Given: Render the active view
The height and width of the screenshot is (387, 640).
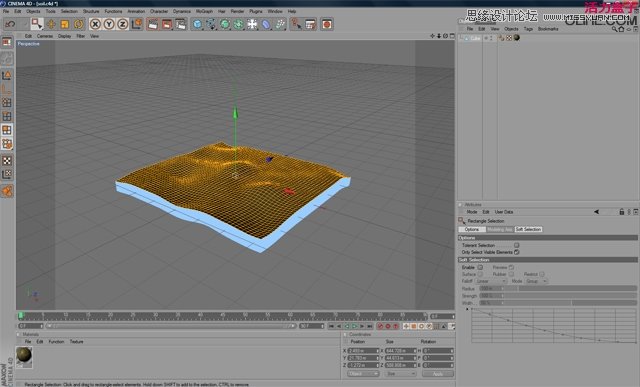Looking at the screenshot, I should (x=153, y=24).
